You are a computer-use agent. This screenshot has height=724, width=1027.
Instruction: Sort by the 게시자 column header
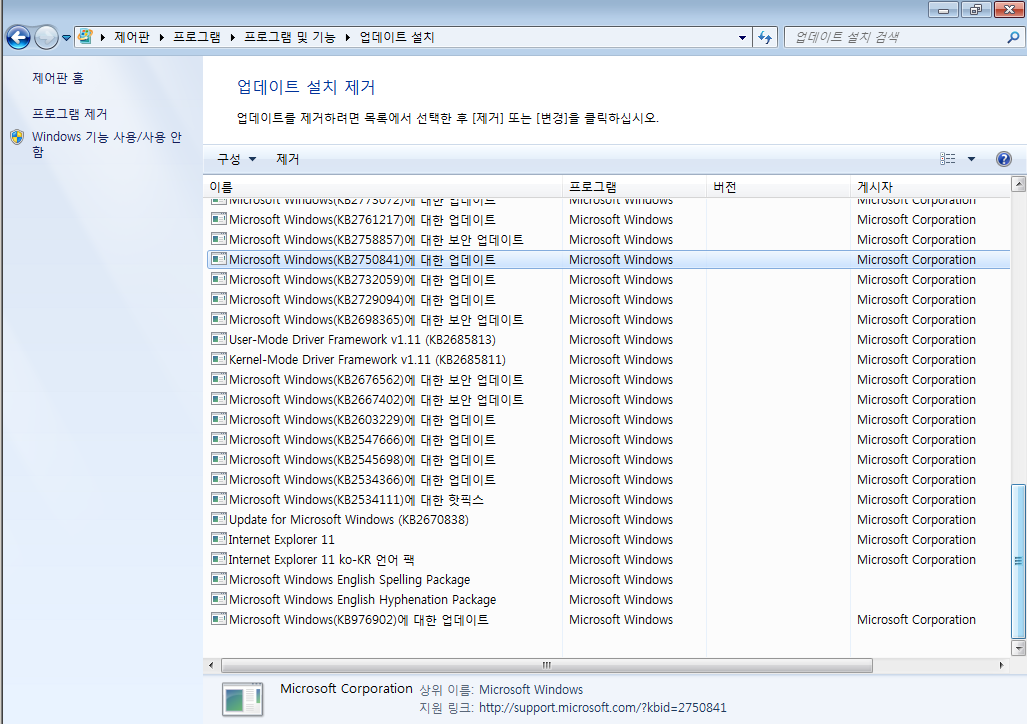(x=930, y=187)
